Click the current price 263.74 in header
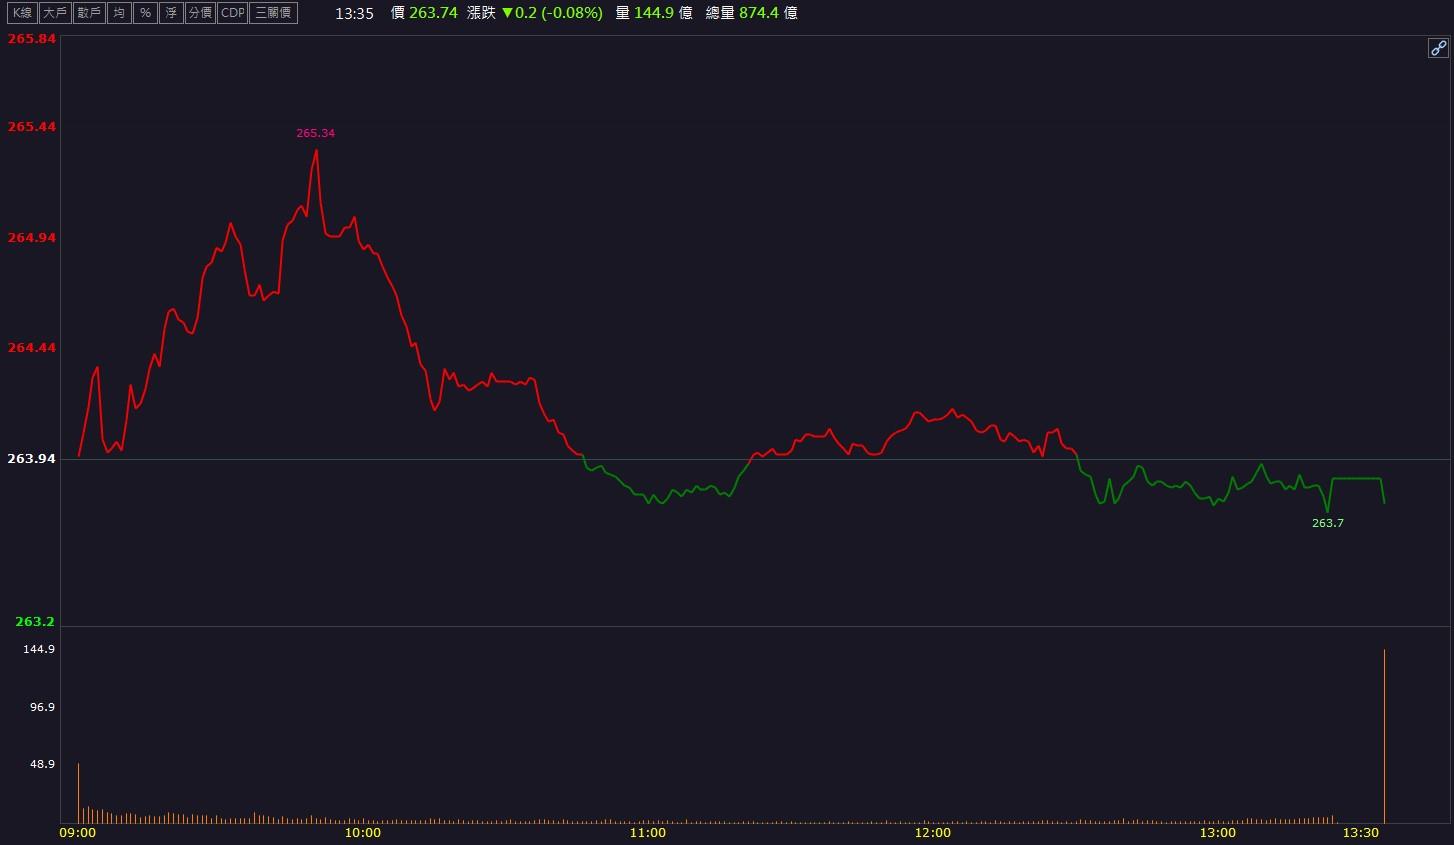Screen dimensions: 1454x845 click(x=433, y=13)
